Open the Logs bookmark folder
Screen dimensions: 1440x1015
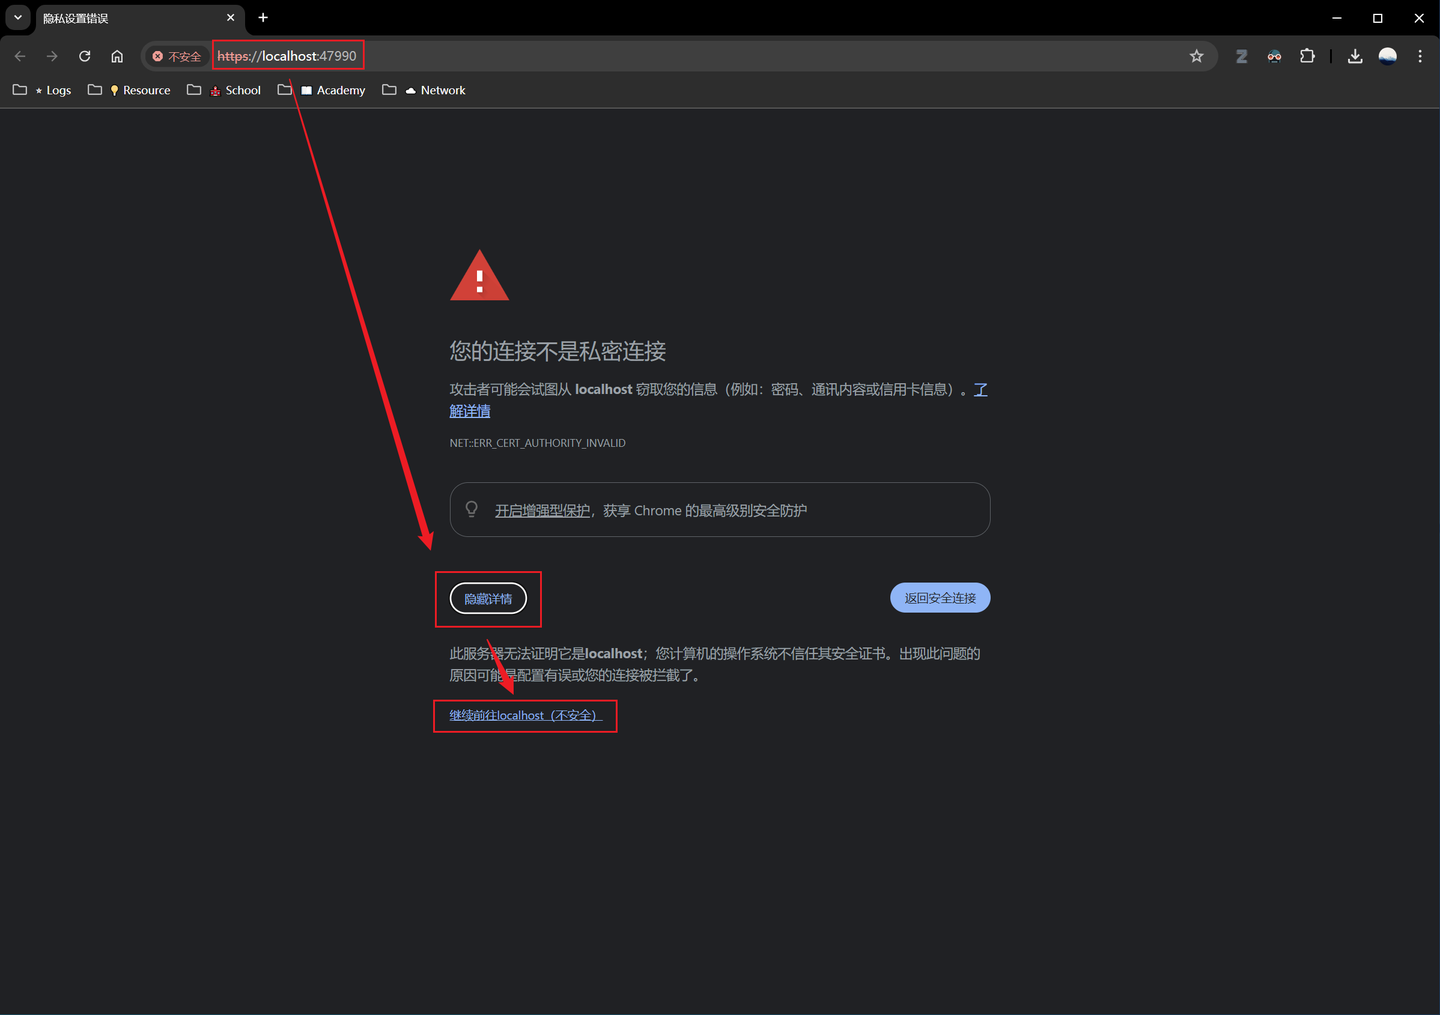(42, 90)
